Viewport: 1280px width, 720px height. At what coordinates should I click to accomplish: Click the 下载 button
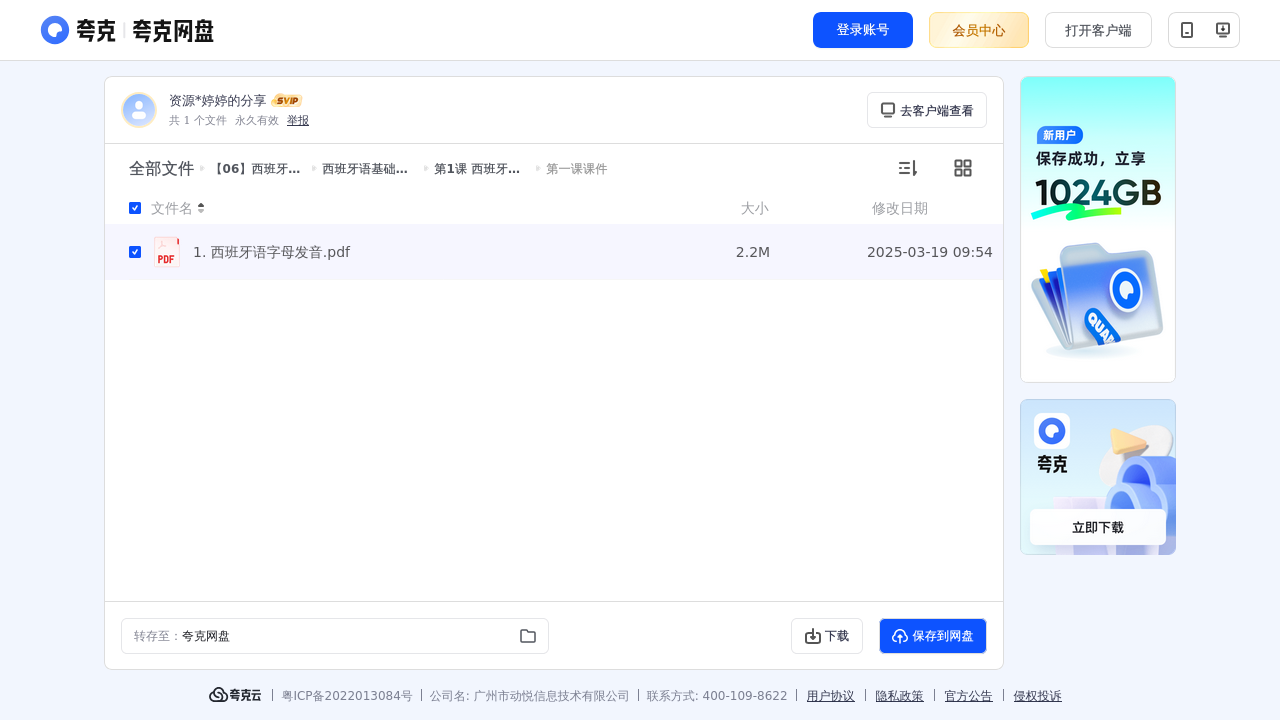827,636
